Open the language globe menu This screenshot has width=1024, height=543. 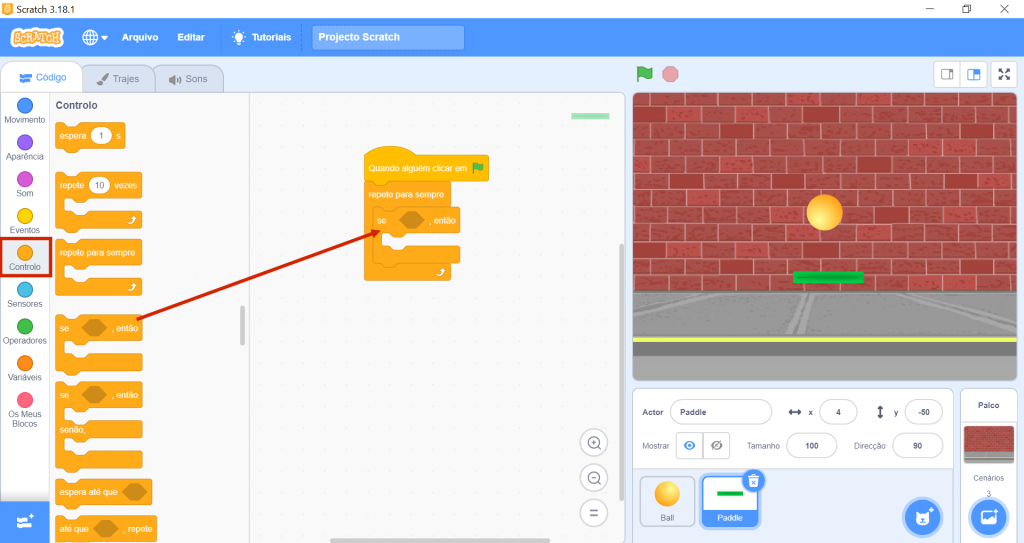95,37
